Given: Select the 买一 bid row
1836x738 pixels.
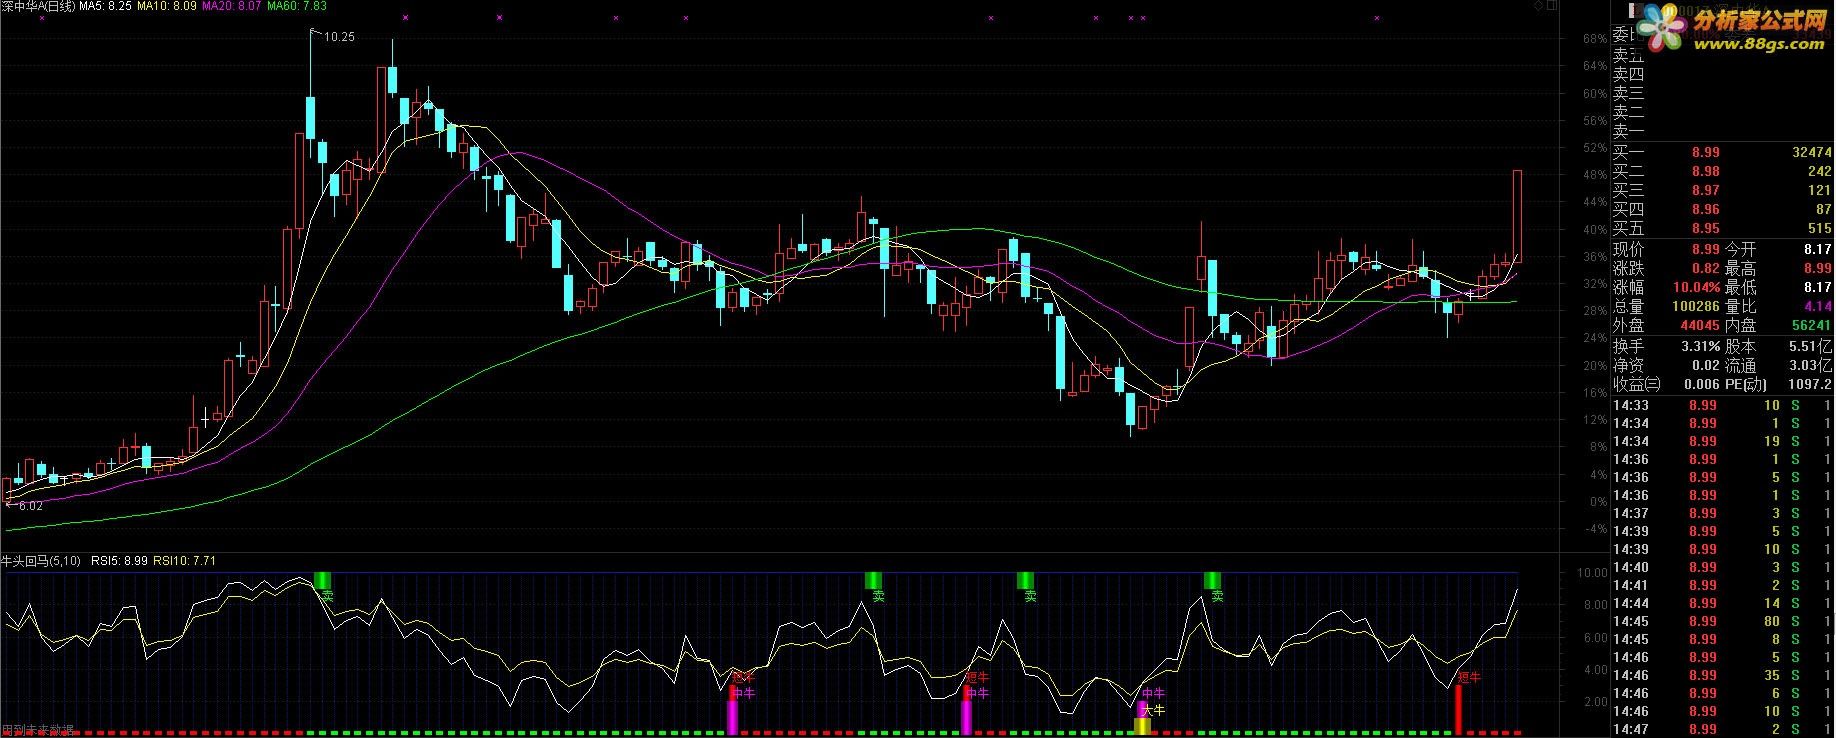Looking at the screenshot, I should 1722,153.
